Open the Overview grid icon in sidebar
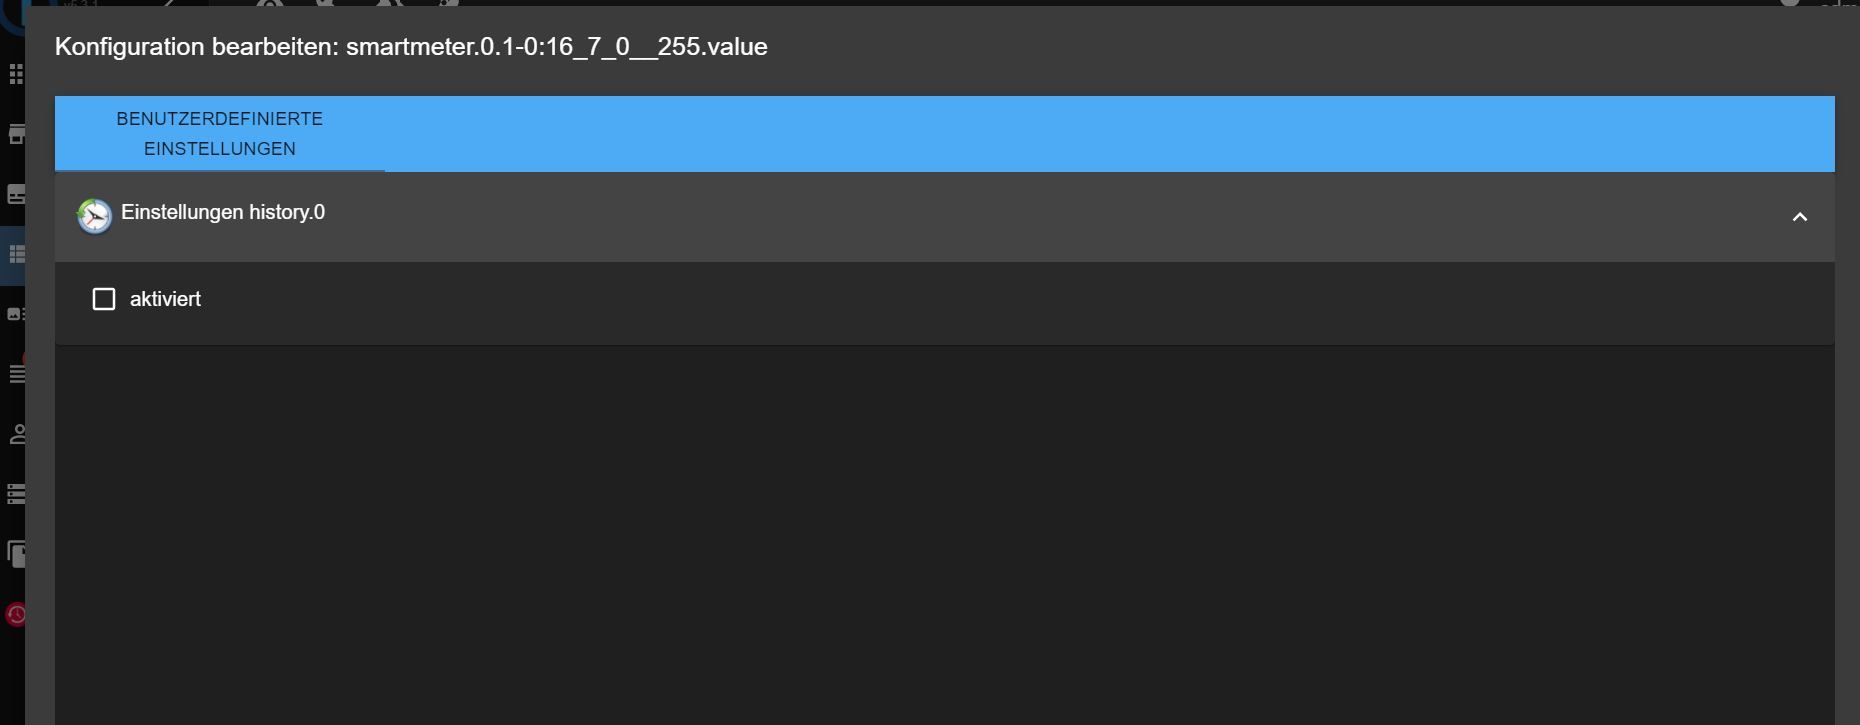The image size is (1860, 725). pyautogui.click(x=15, y=75)
